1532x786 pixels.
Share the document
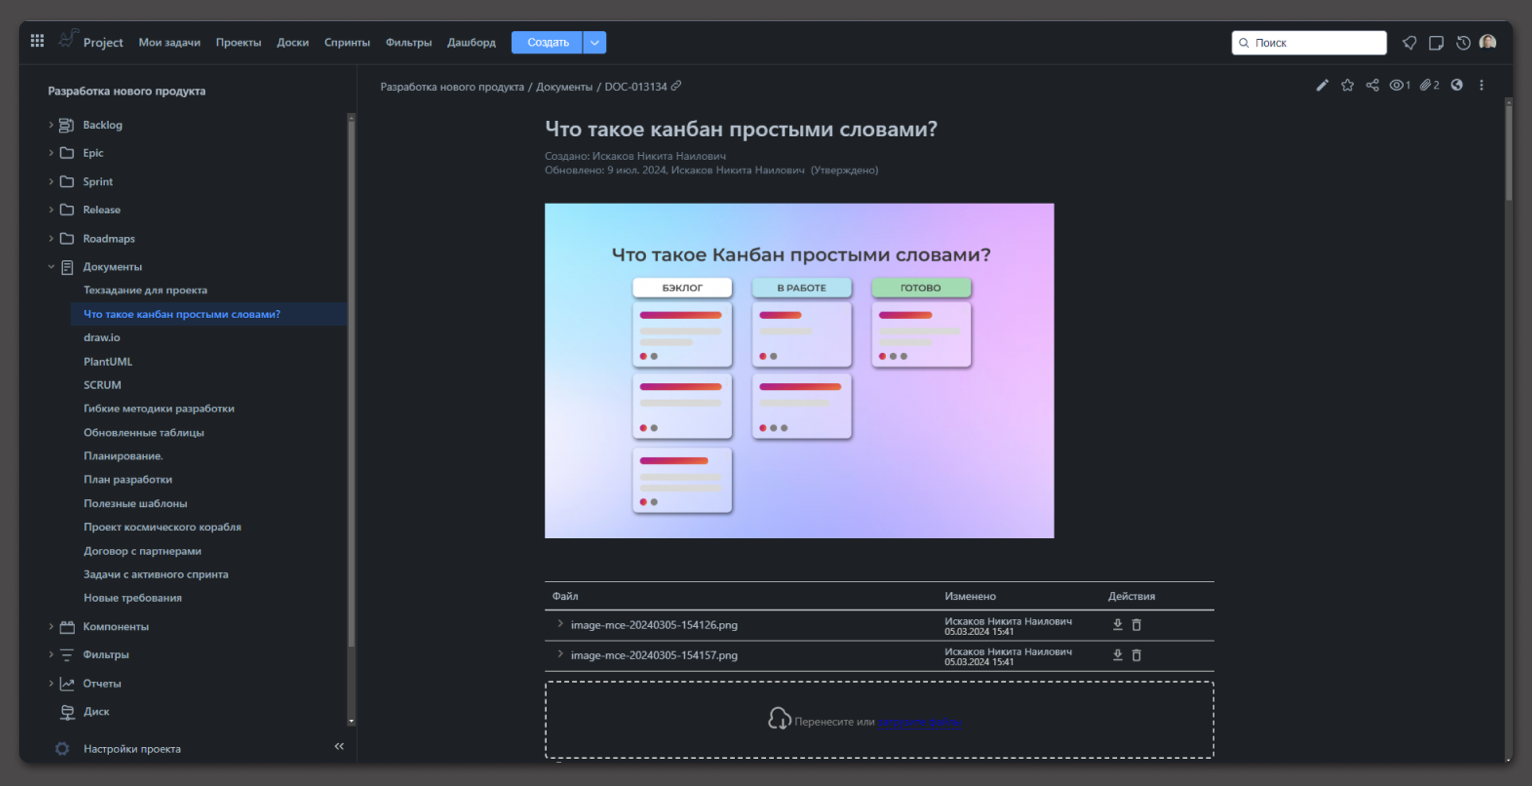[x=1372, y=86]
